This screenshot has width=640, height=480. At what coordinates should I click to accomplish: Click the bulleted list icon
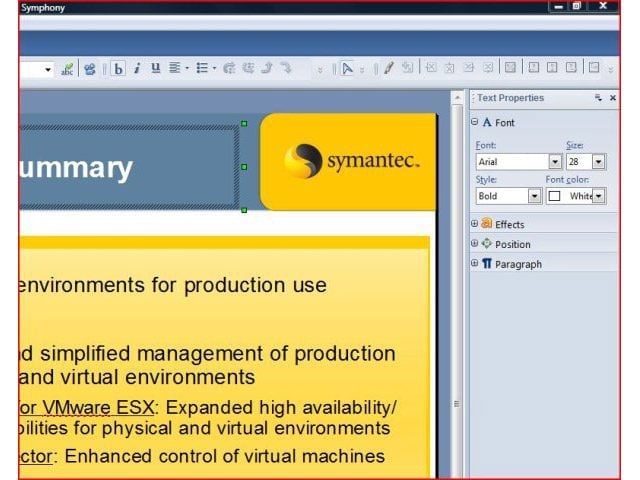click(202, 68)
